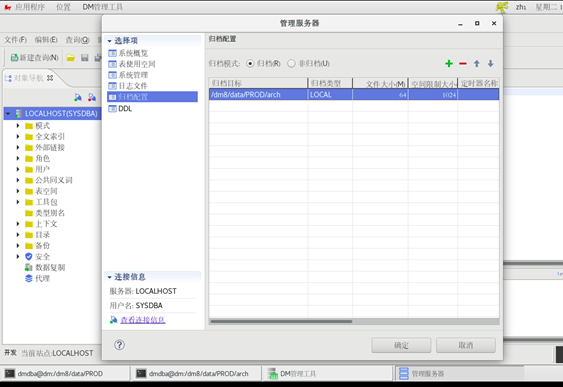Viewport: 563px width, 387px height.
Task: Click the 数据复制 icon in tree
Action: 29,267
